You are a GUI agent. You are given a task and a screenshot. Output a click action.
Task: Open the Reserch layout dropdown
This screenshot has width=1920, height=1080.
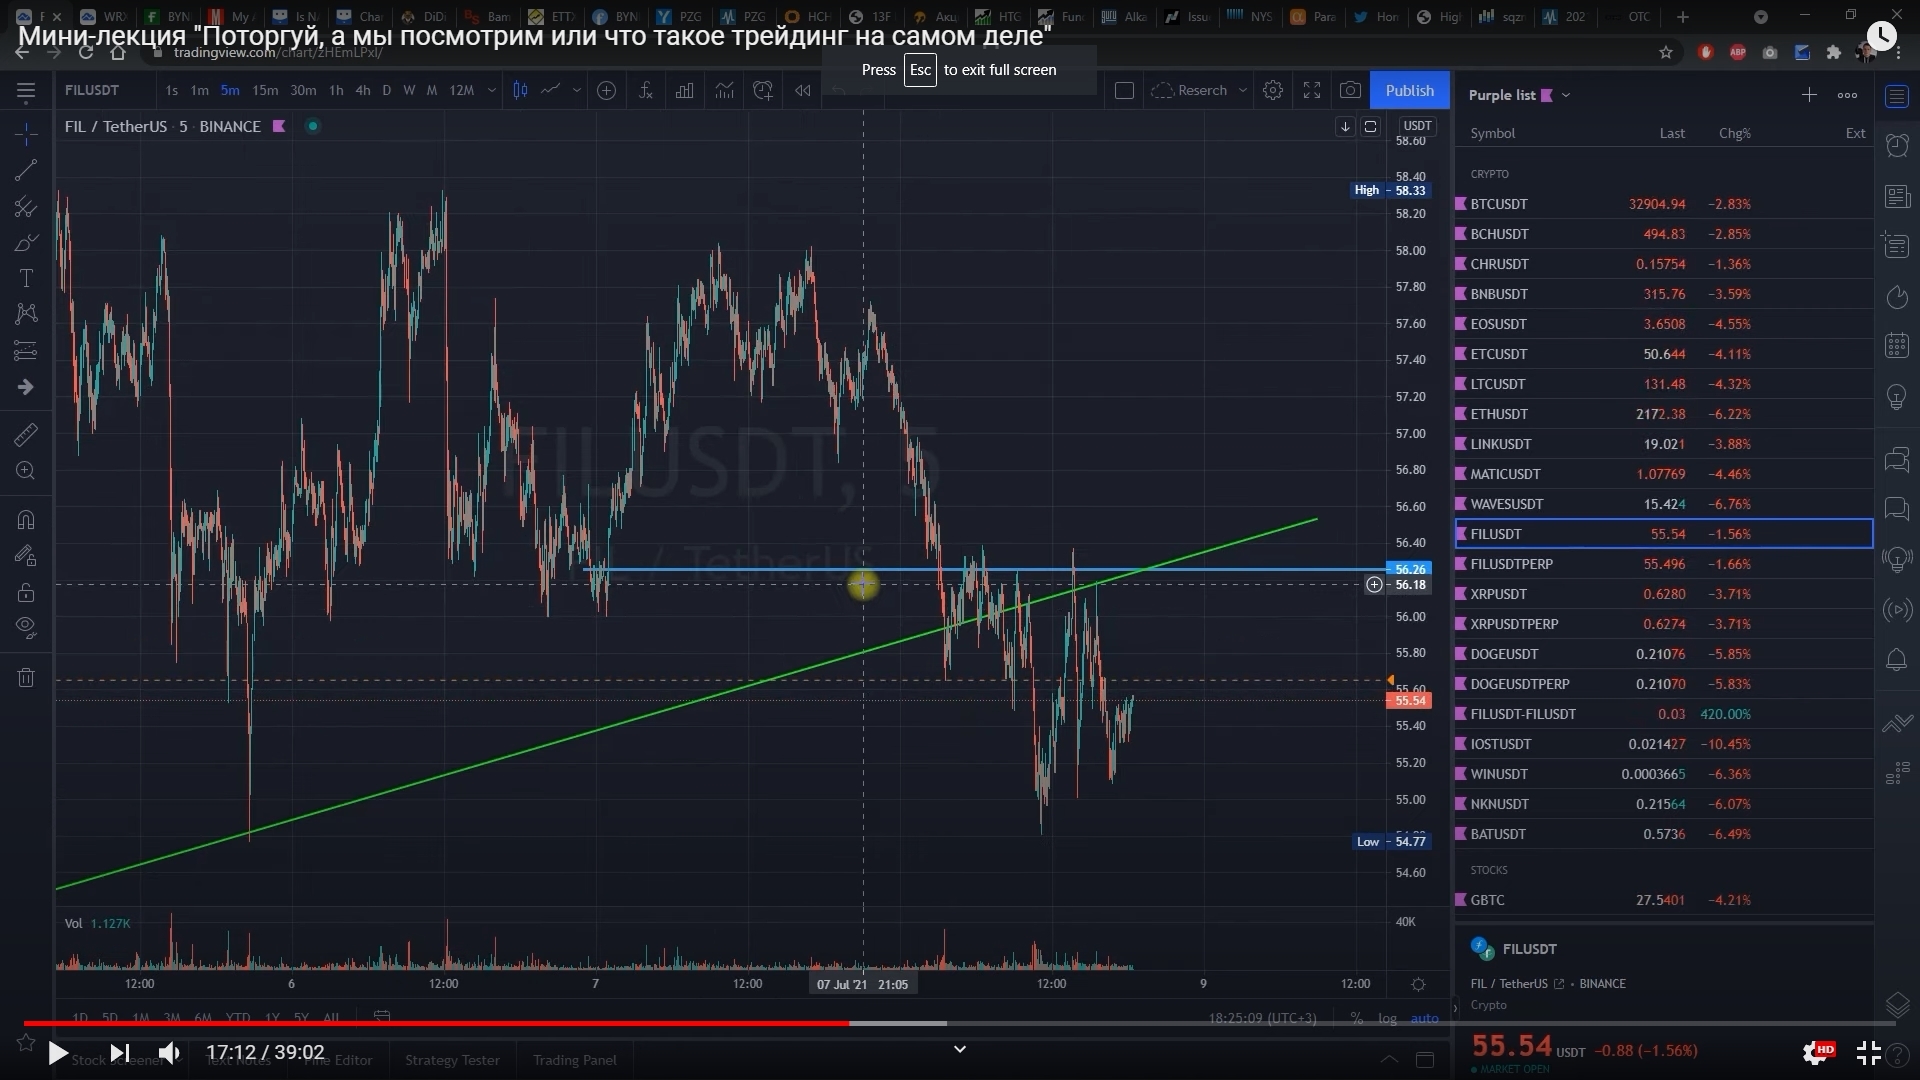(1243, 91)
